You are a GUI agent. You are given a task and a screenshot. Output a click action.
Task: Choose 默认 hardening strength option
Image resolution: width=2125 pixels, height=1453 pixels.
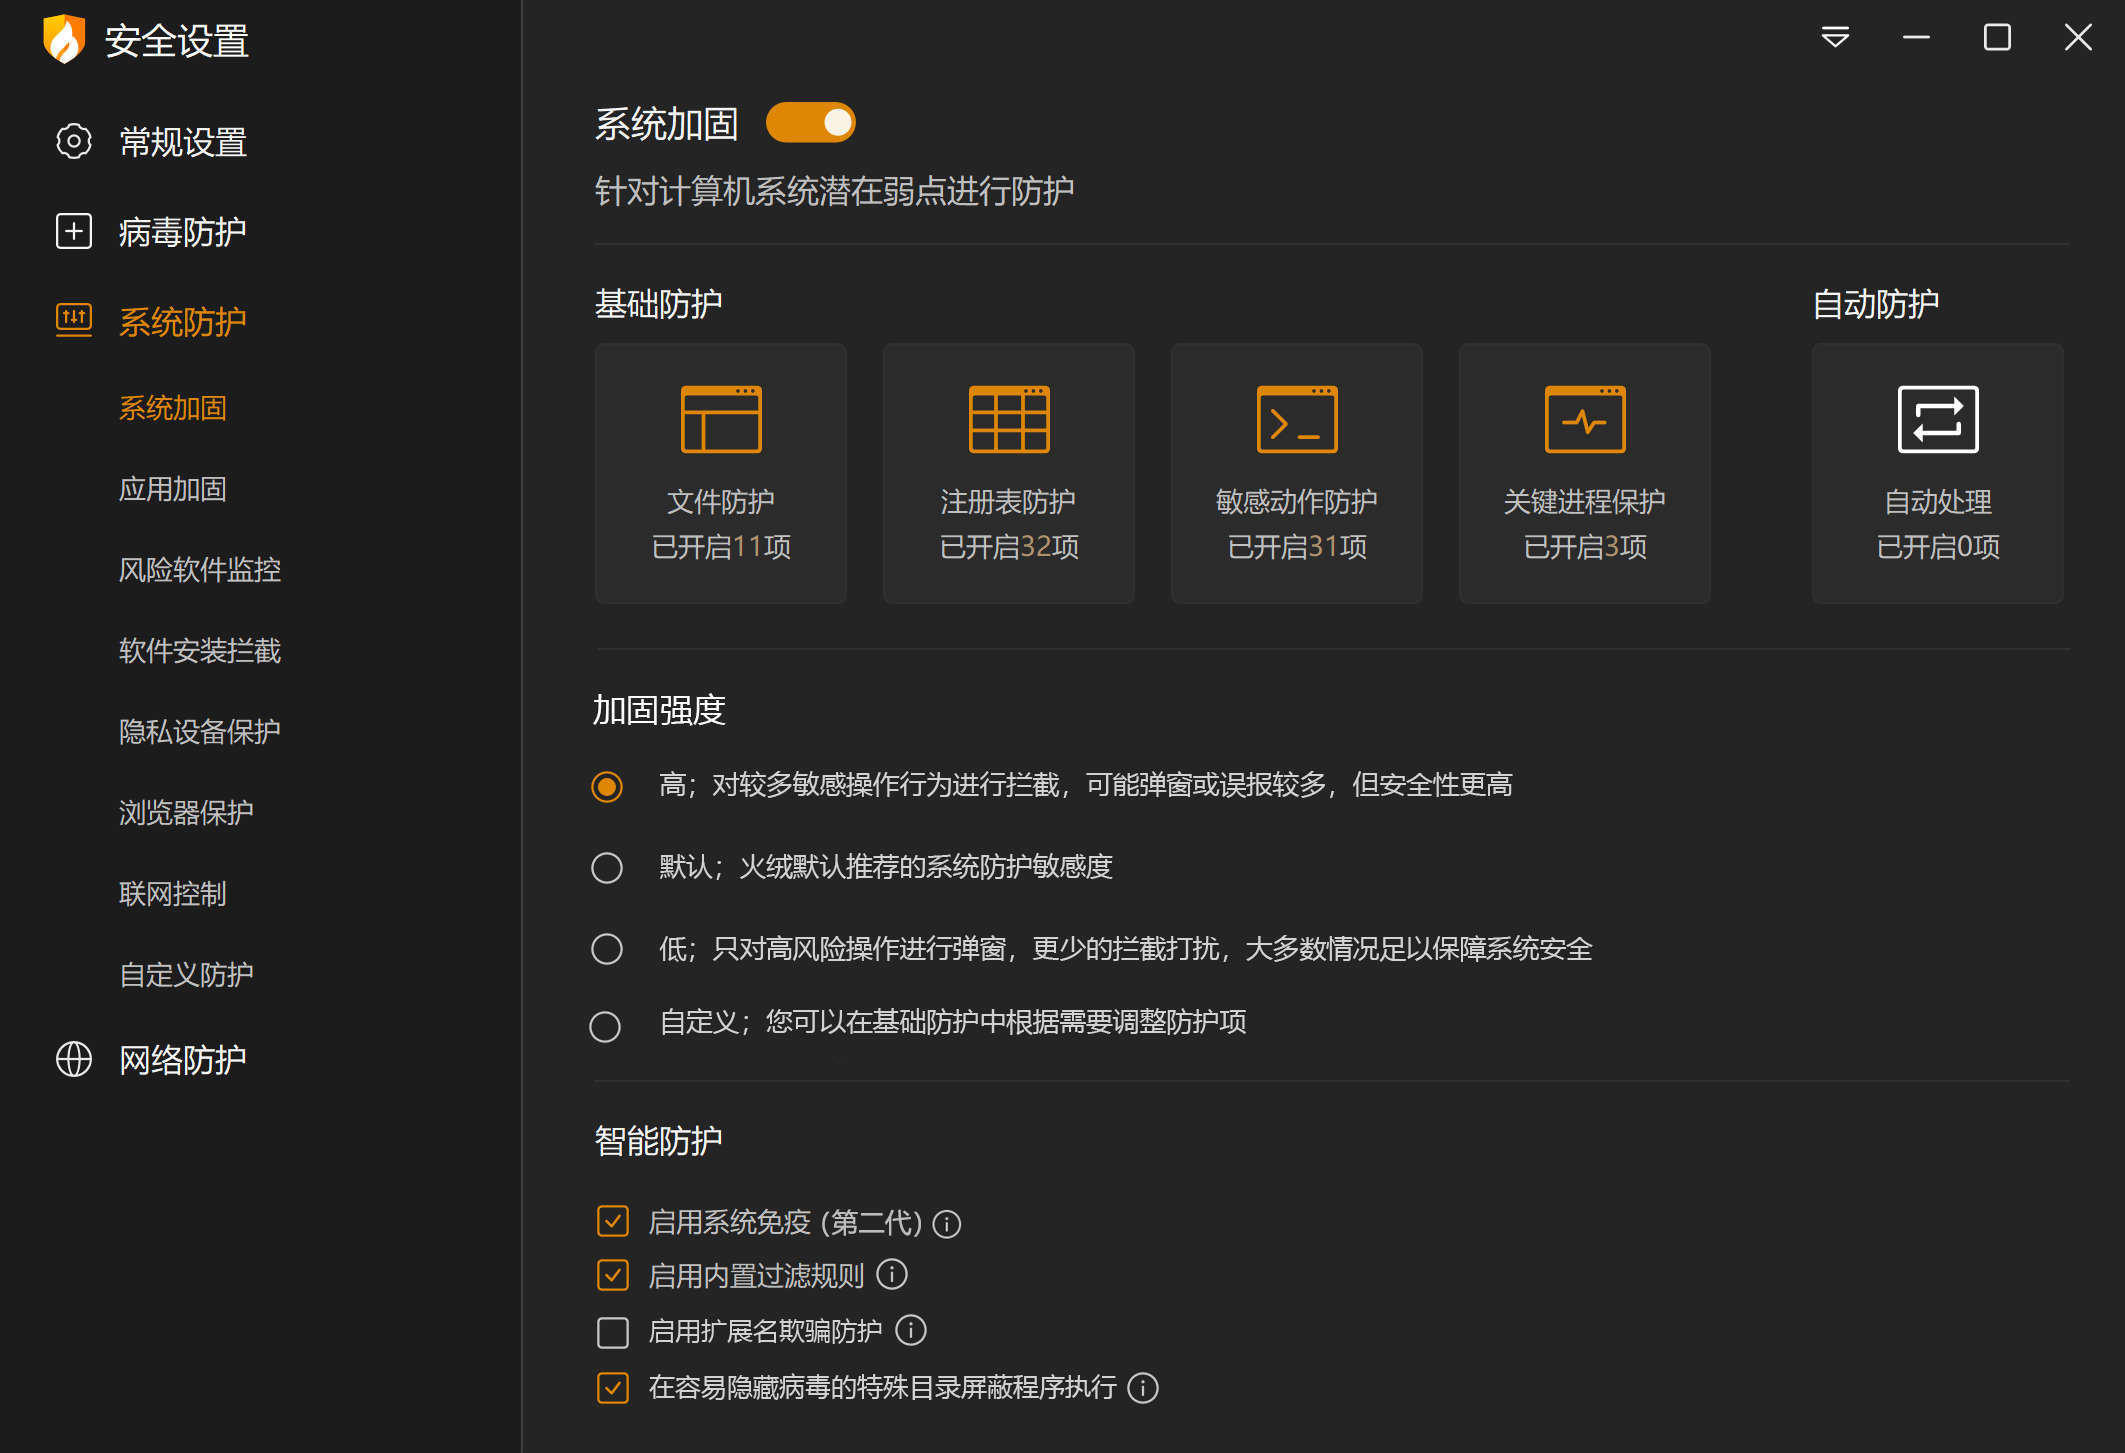tap(606, 868)
